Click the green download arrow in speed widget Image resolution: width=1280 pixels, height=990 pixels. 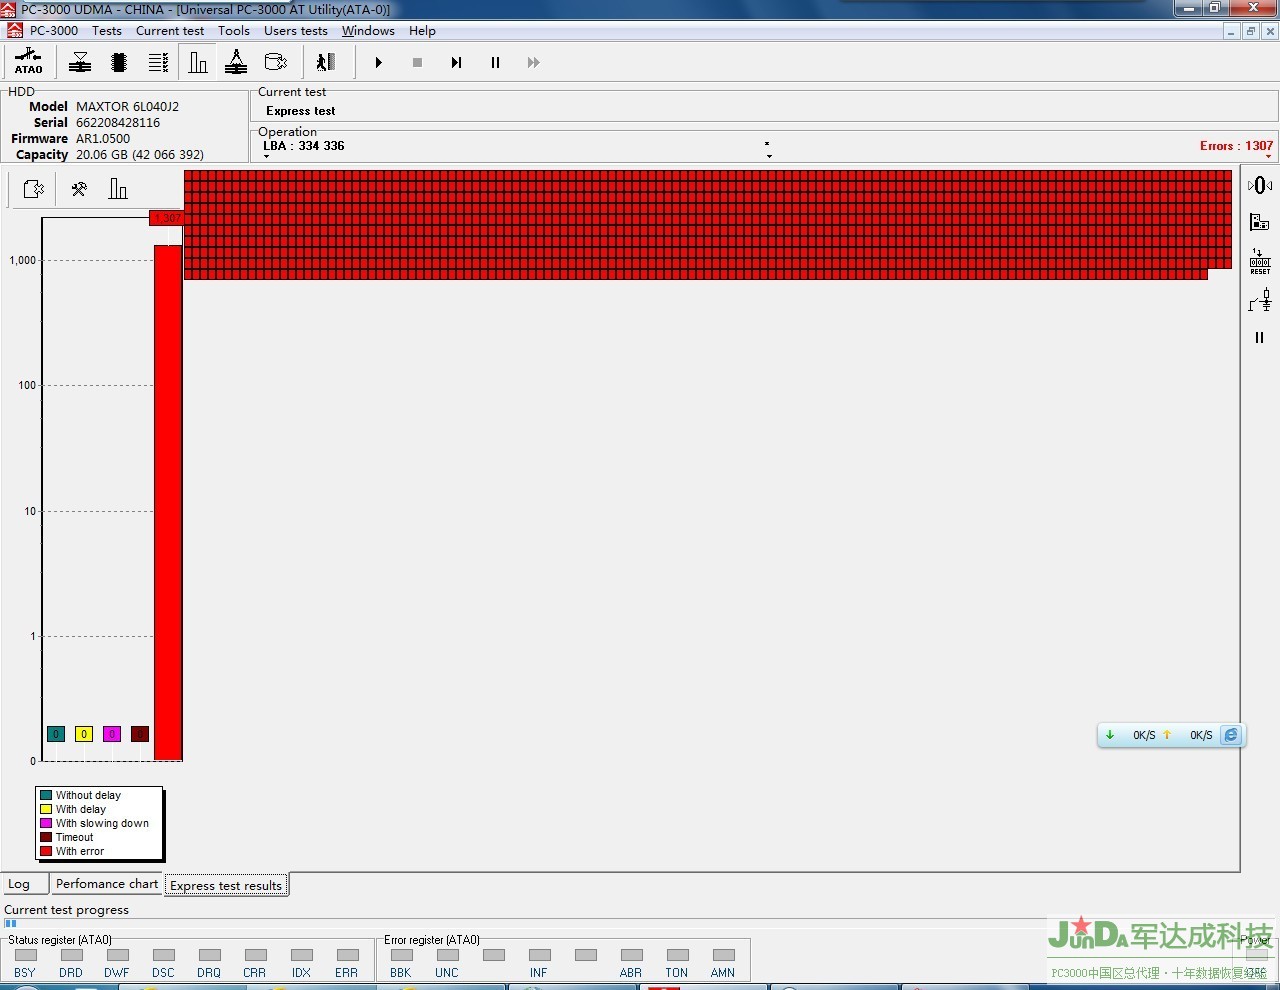(x=1109, y=735)
